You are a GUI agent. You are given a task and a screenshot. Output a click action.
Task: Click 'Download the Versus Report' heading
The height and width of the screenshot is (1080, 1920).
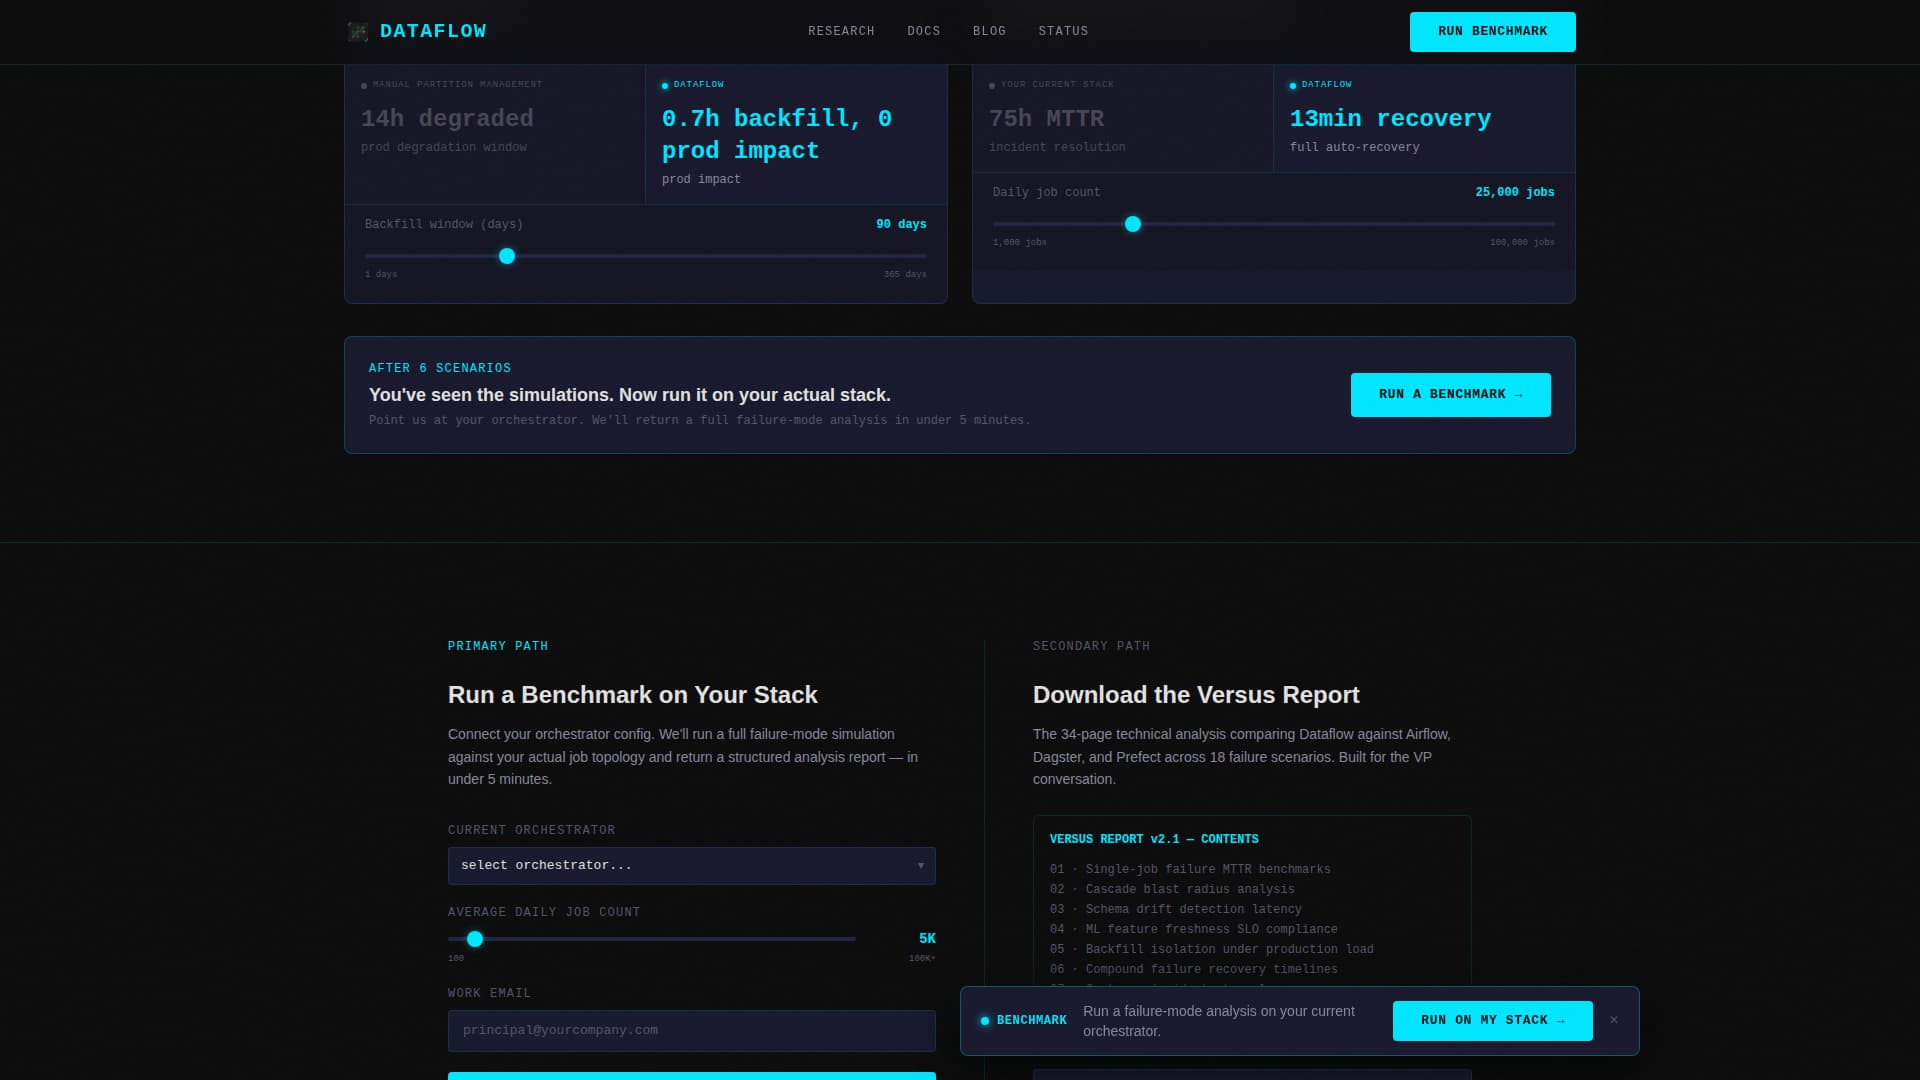click(1196, 695)
